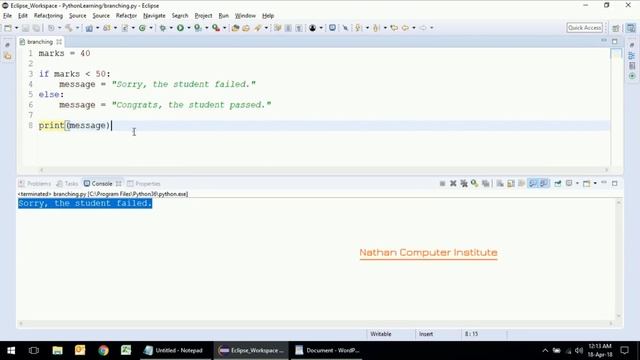Viewport: 640px width, 360px height.
Task: Open File Explorer from the taskbar
Action: pos(57,350)
